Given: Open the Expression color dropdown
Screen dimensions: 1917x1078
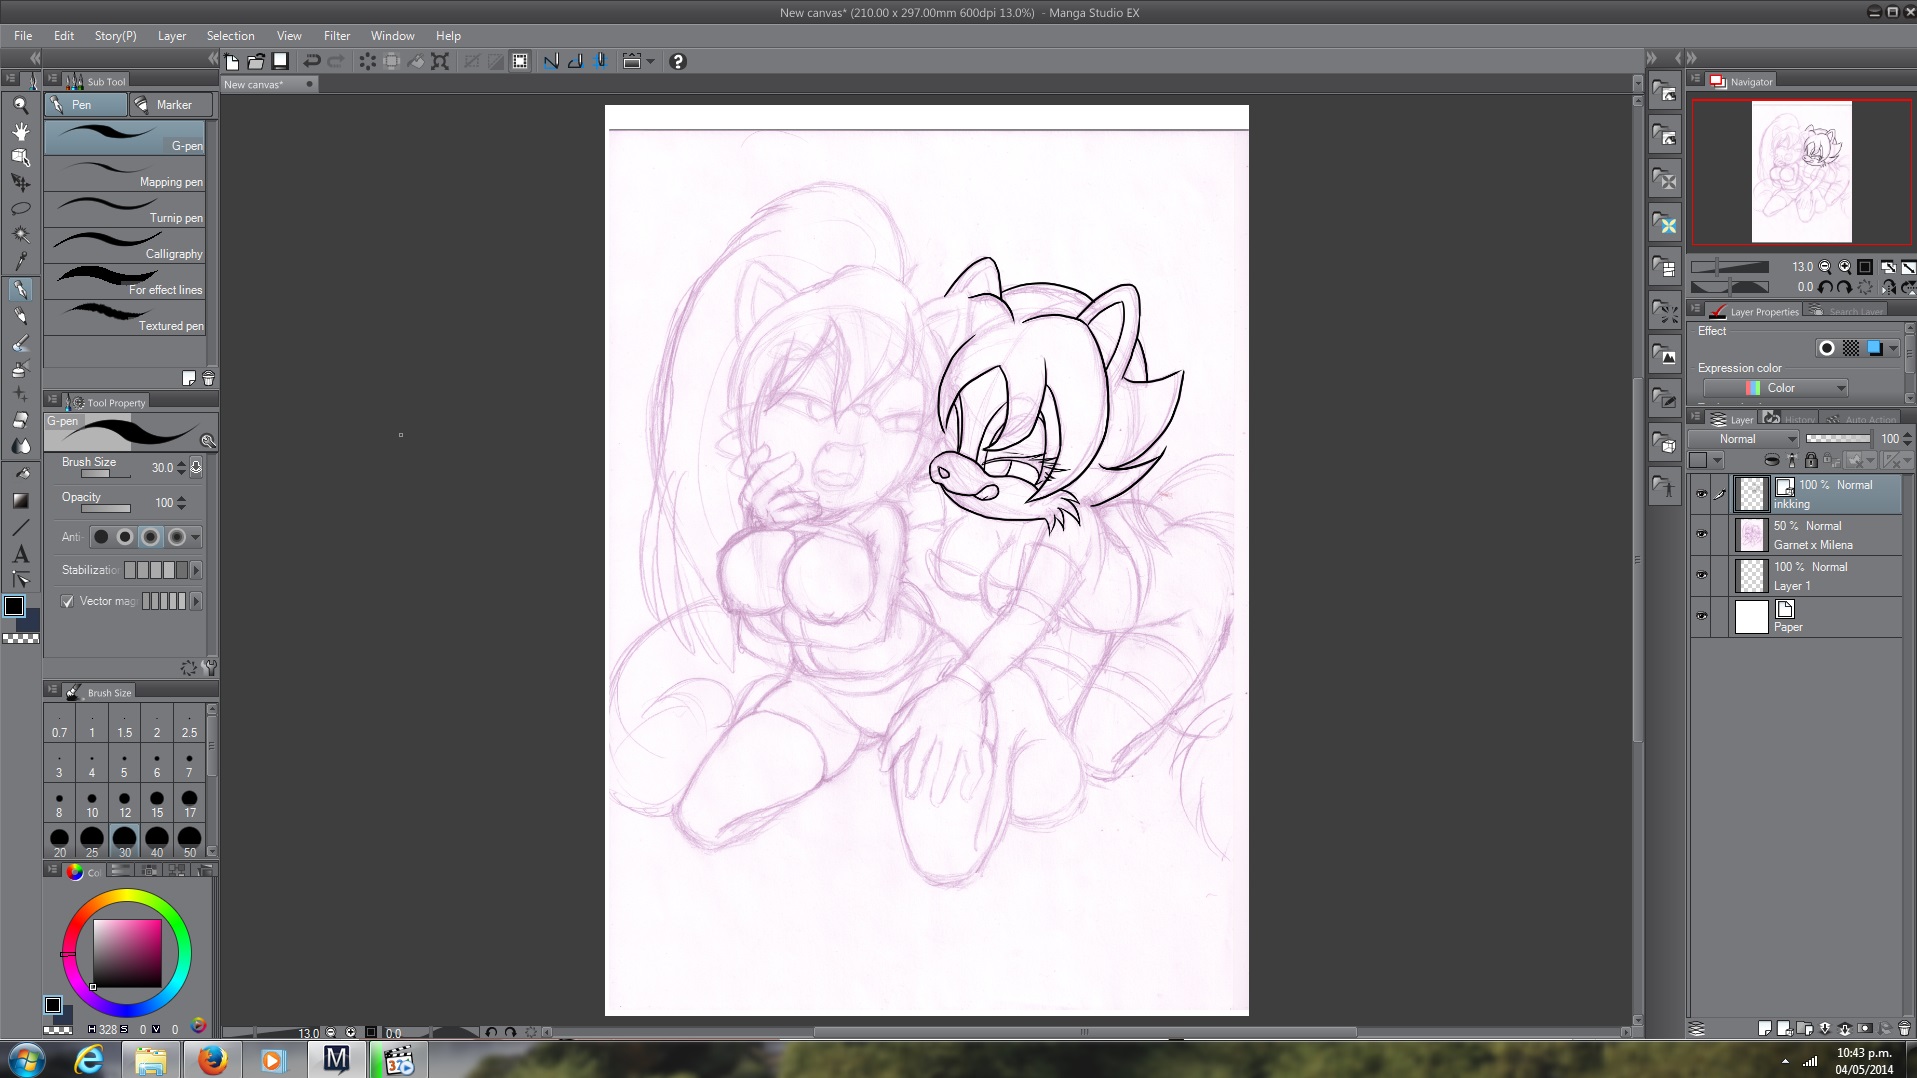Looking at the screenshot, I should [1775, 388].
